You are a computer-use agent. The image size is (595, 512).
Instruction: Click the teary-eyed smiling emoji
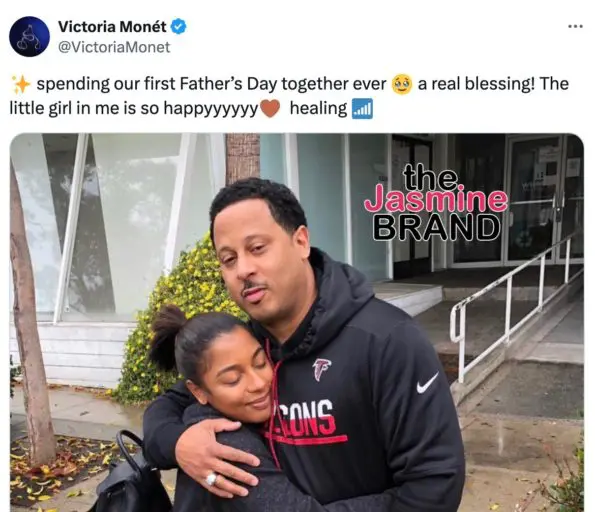402,84
